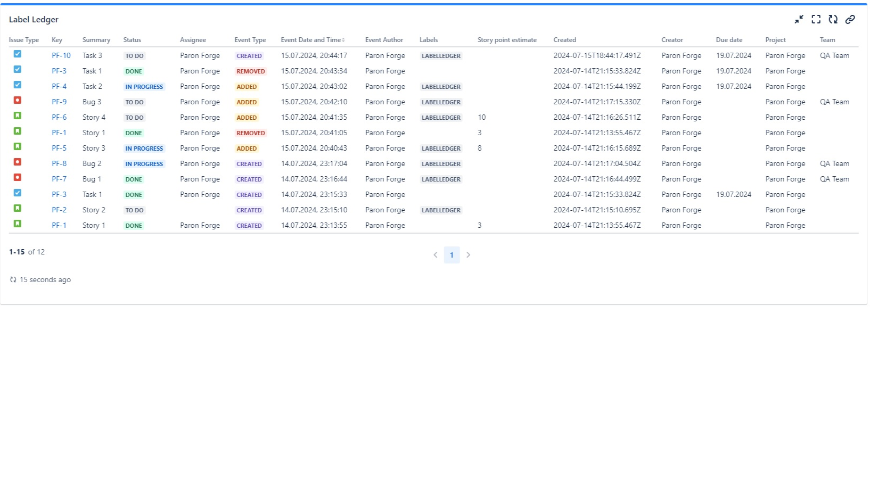Click the copy link chain icon
The image size is (870, 495).
[850, 19]
